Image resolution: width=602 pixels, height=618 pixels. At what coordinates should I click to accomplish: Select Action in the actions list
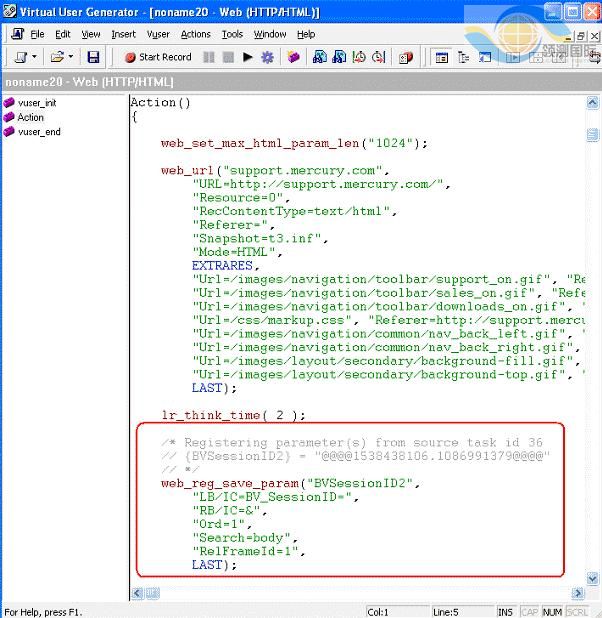(x=30, y=117)
